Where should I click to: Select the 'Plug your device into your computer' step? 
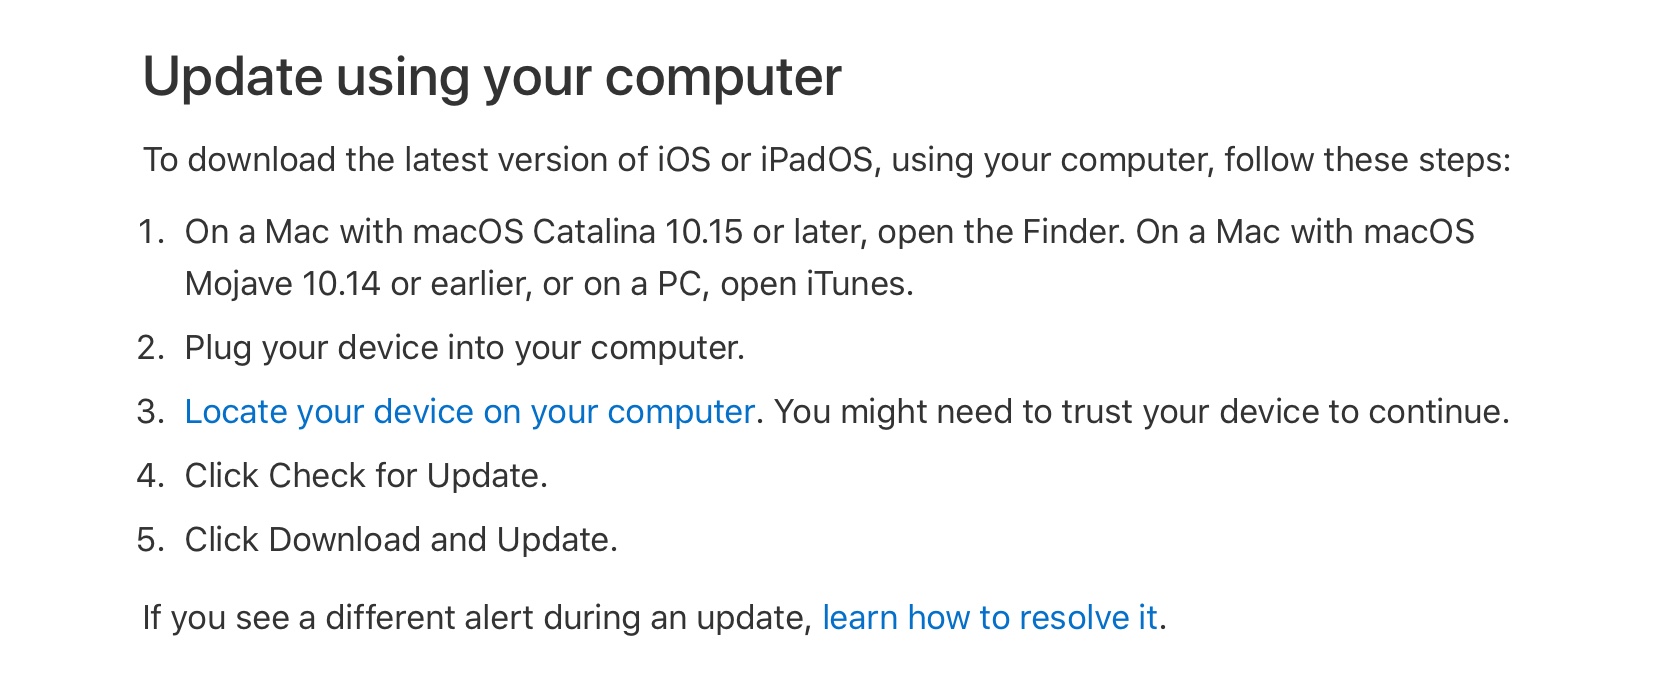(x=465, y=348)
